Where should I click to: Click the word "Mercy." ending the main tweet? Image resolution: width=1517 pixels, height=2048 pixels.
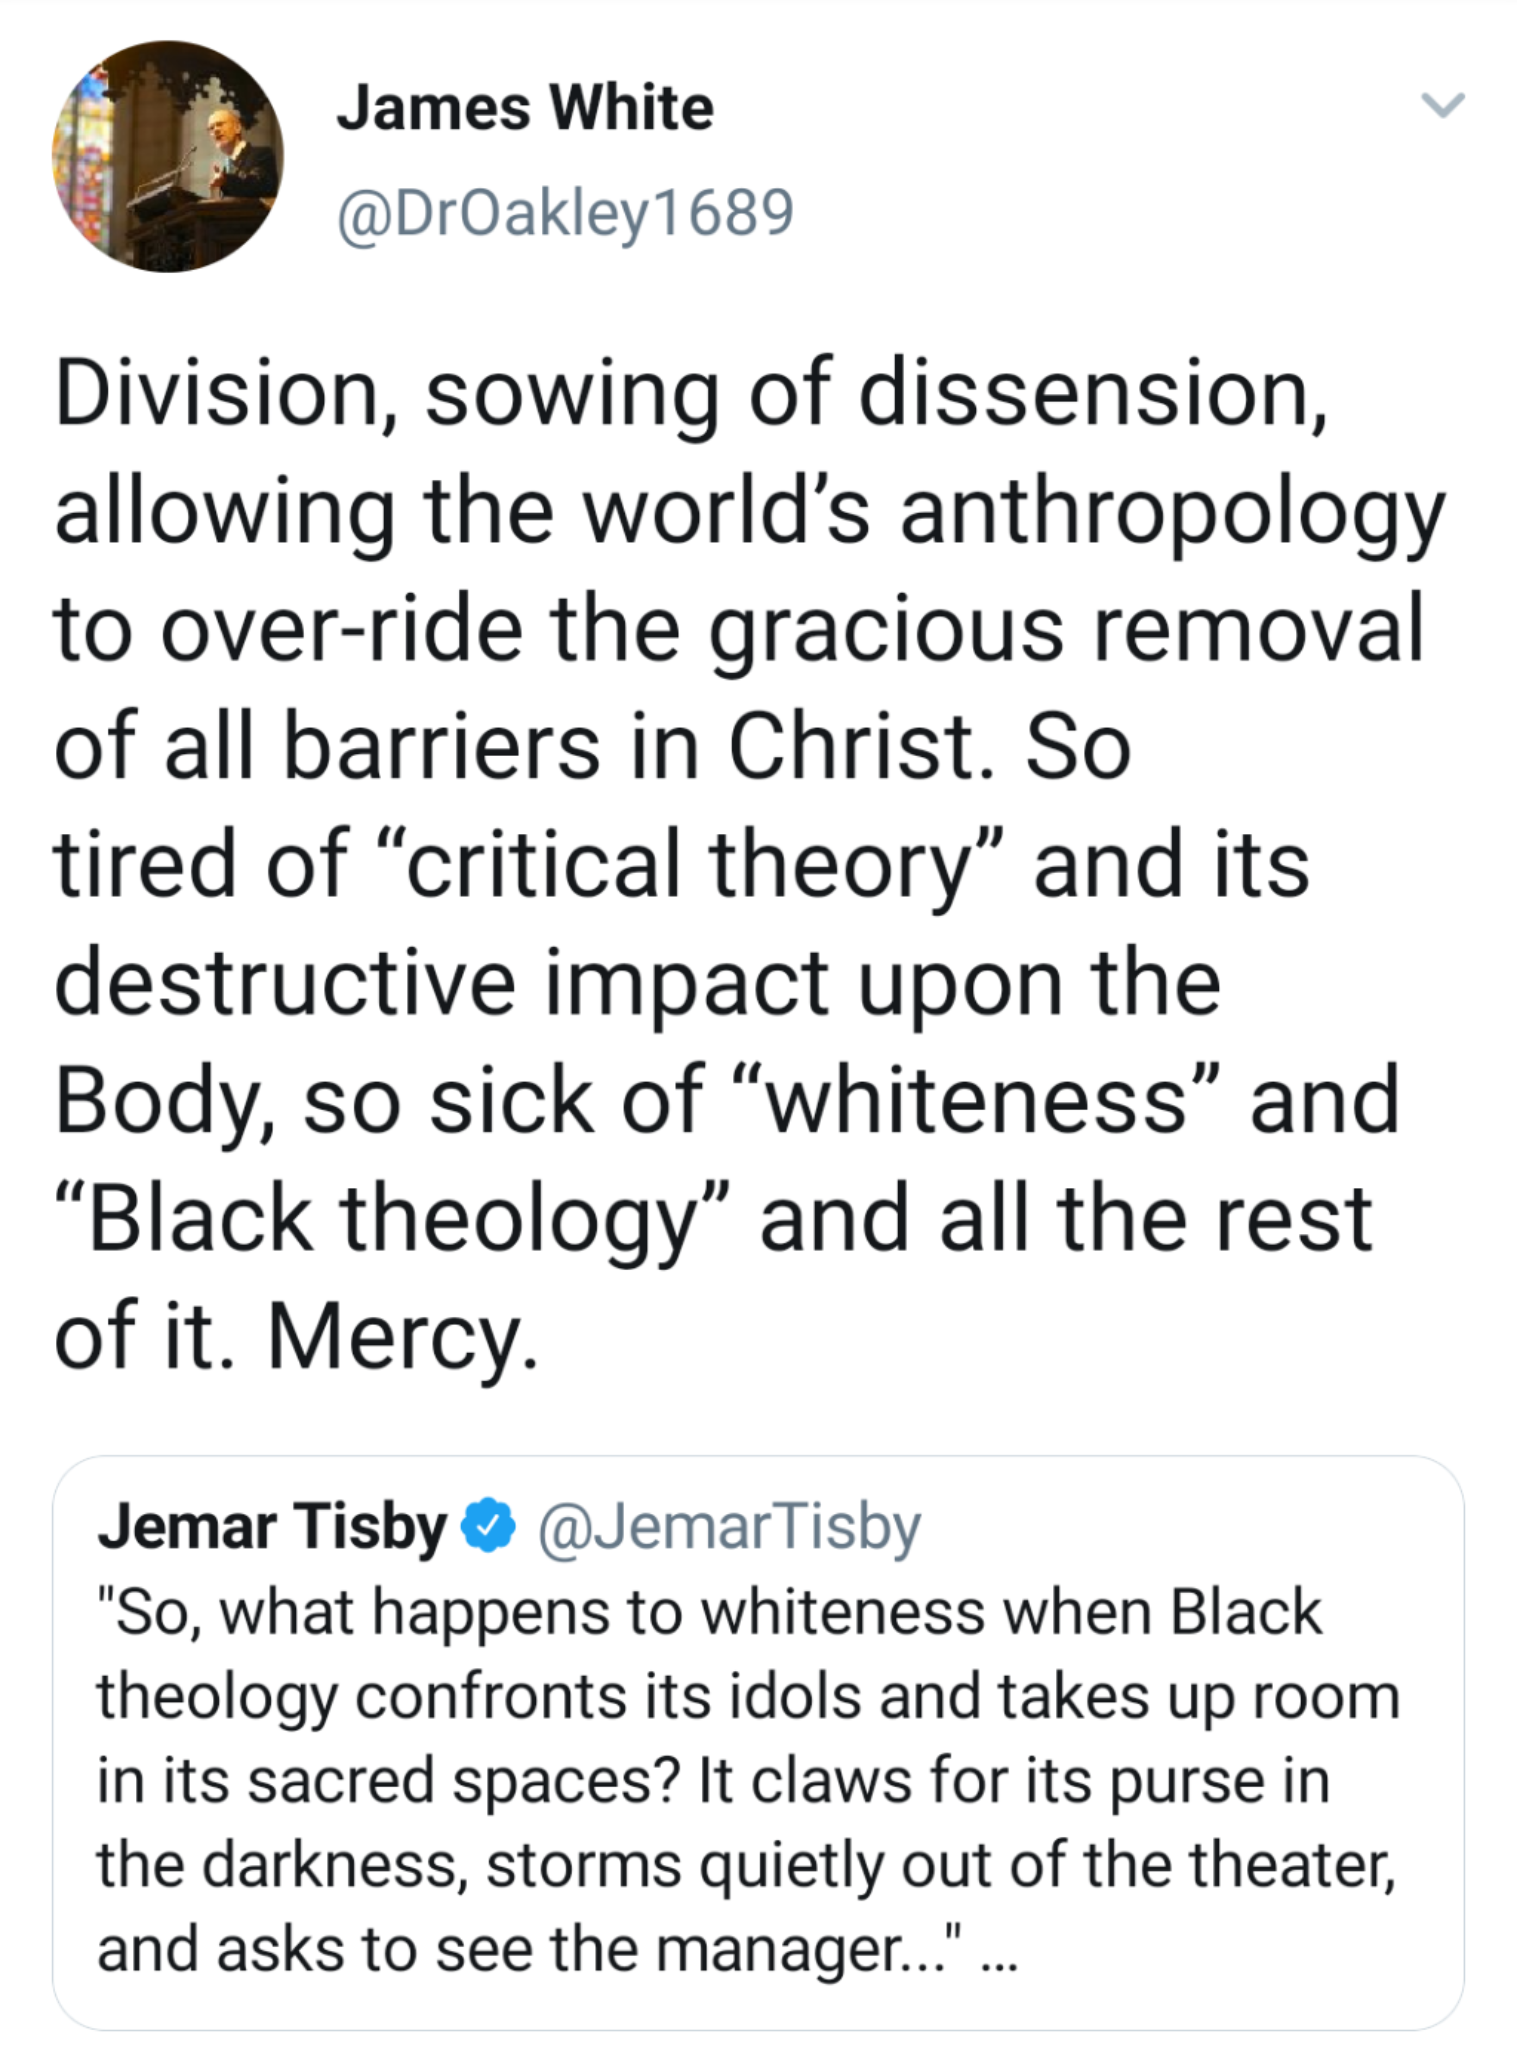pyautogui.click(x=402, y=1338)
